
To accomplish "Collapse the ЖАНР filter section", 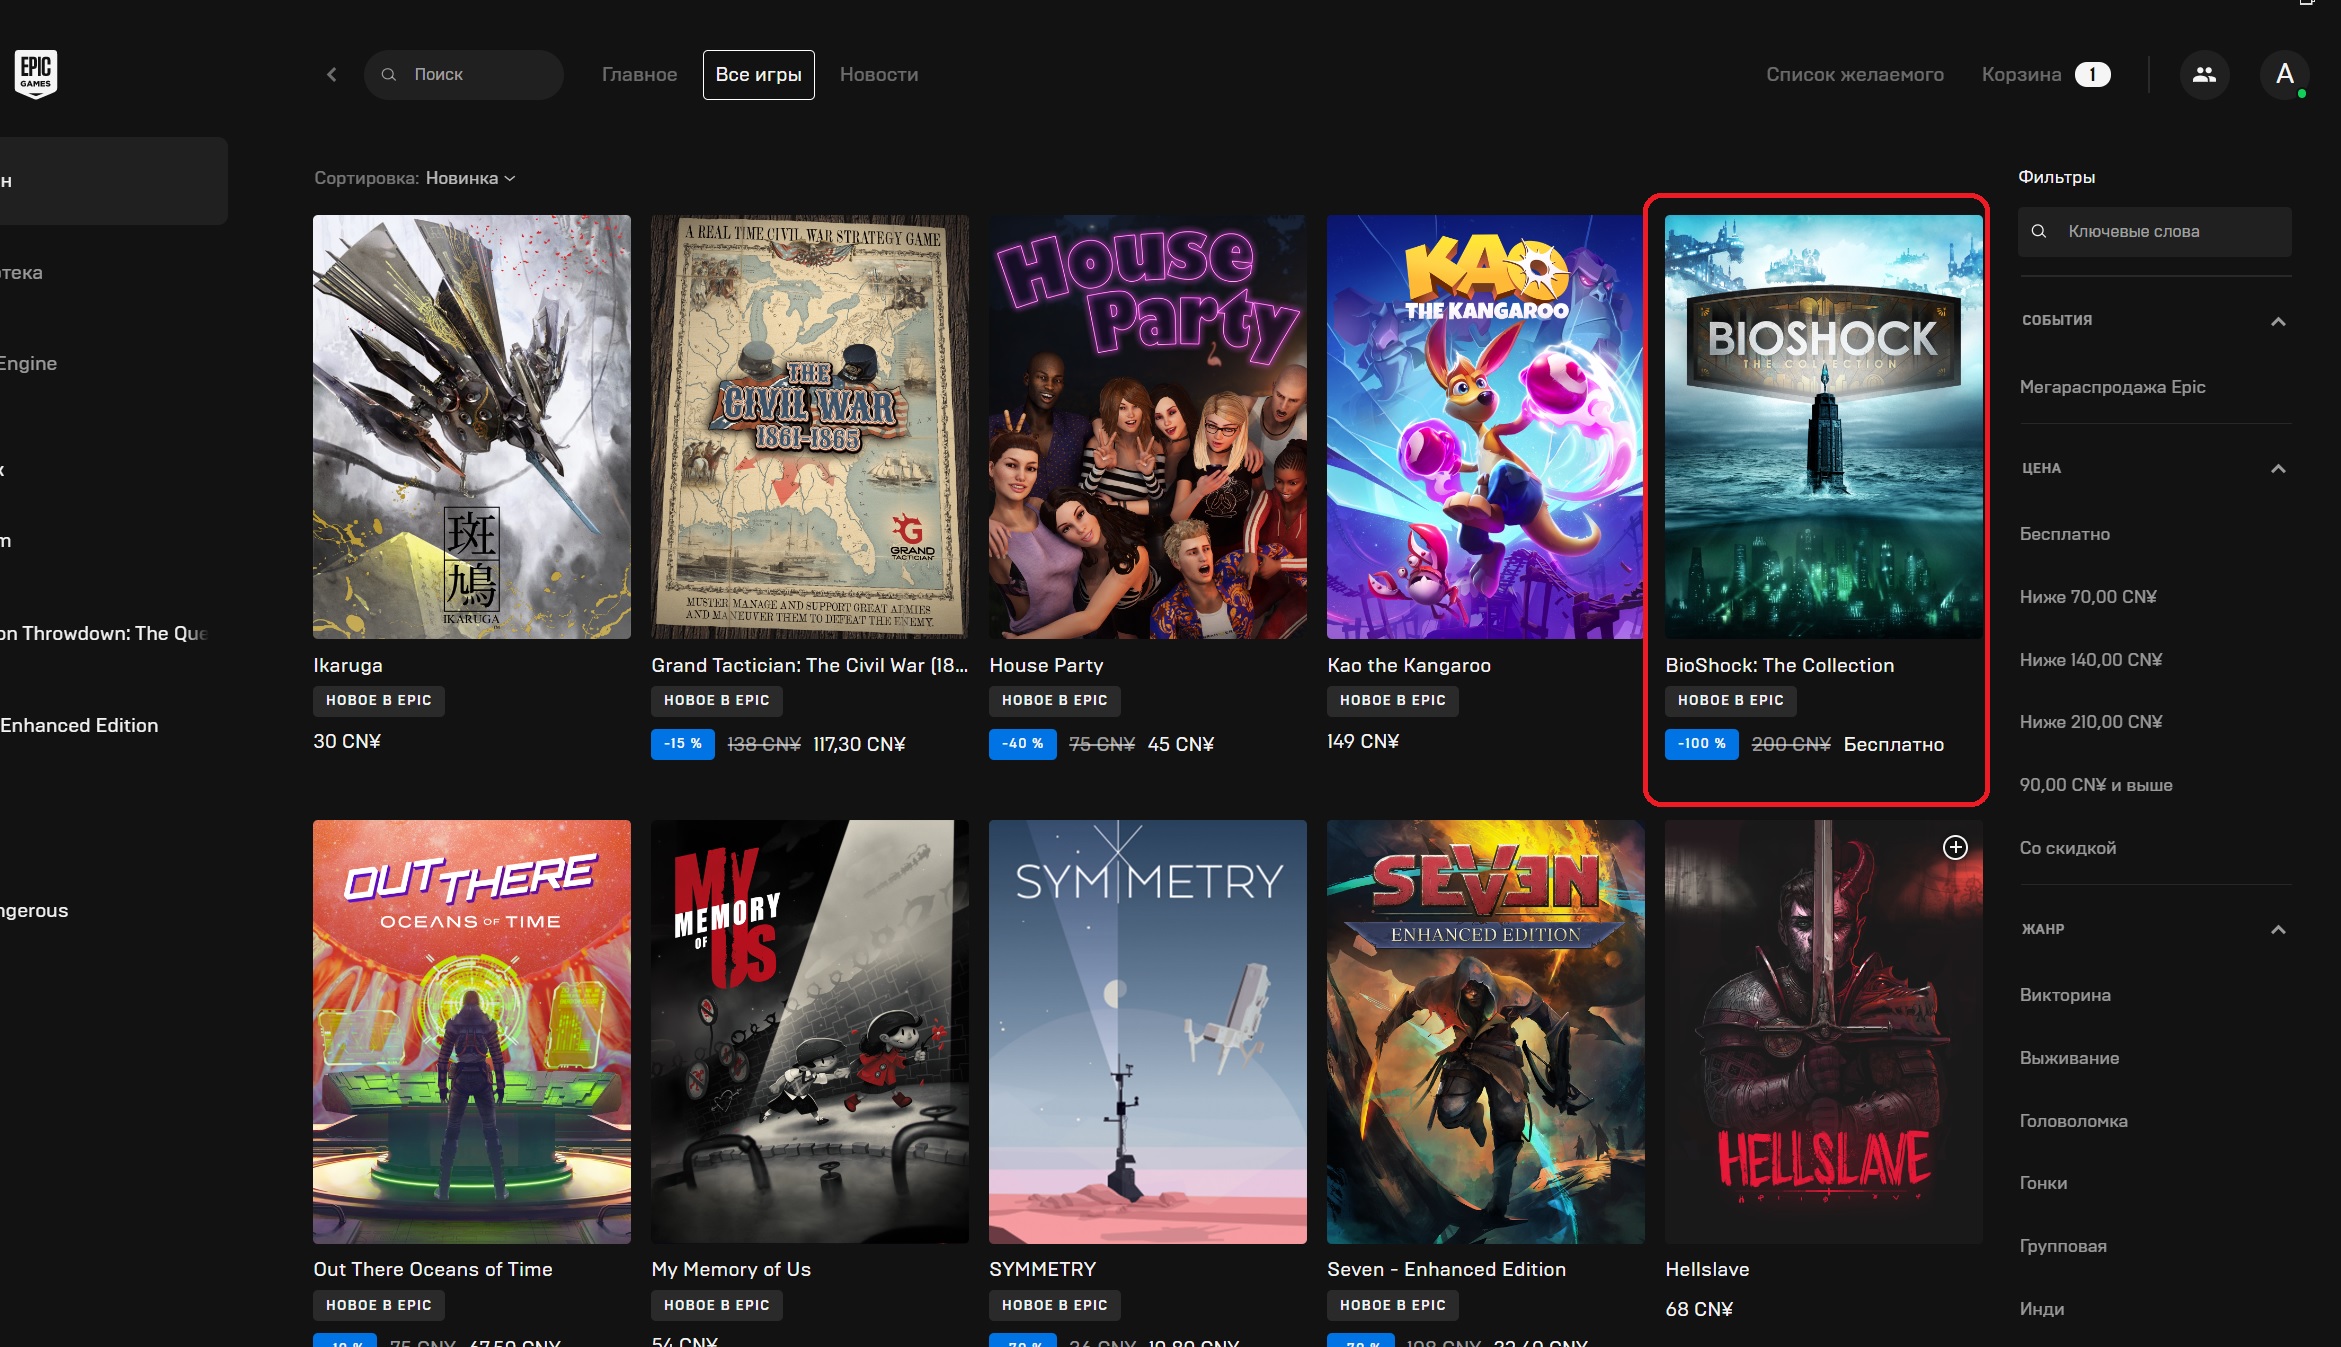I will tap(2277, 929).
